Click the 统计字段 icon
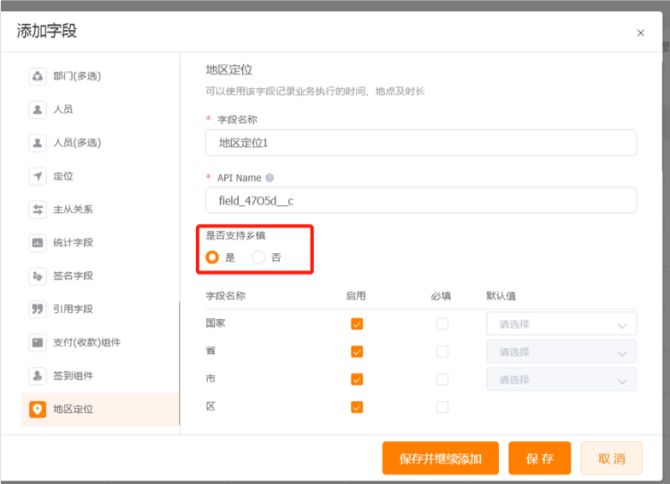This screenshot has height=484, width=670. tap(37, 242)
